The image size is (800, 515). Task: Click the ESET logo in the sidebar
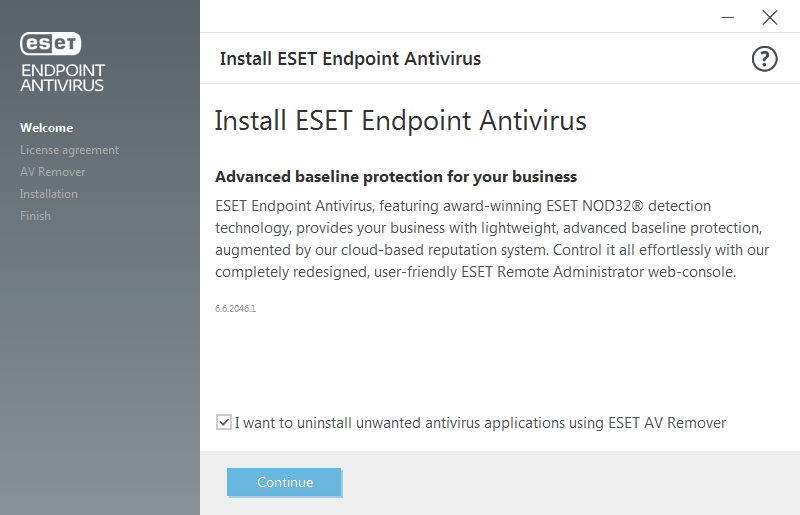[51, 43]
